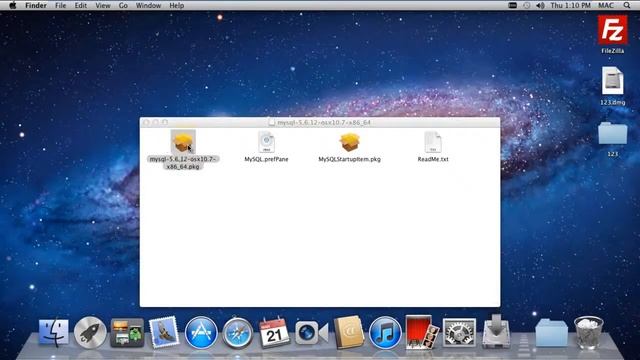This screenshot has height=360, width=640.
Task: Select the 123 folder on desktop
Action: point(612,133)
